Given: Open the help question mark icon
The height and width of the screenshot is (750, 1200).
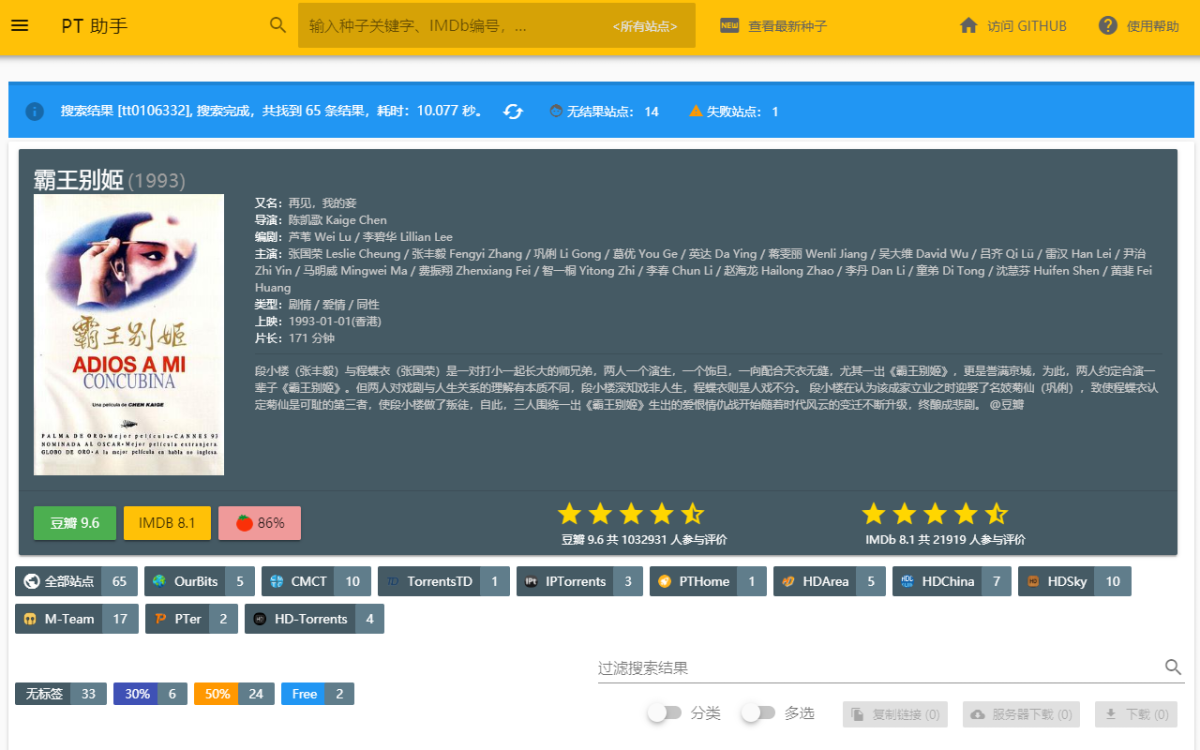Looking at the screenshot, I should (1108, 26).
